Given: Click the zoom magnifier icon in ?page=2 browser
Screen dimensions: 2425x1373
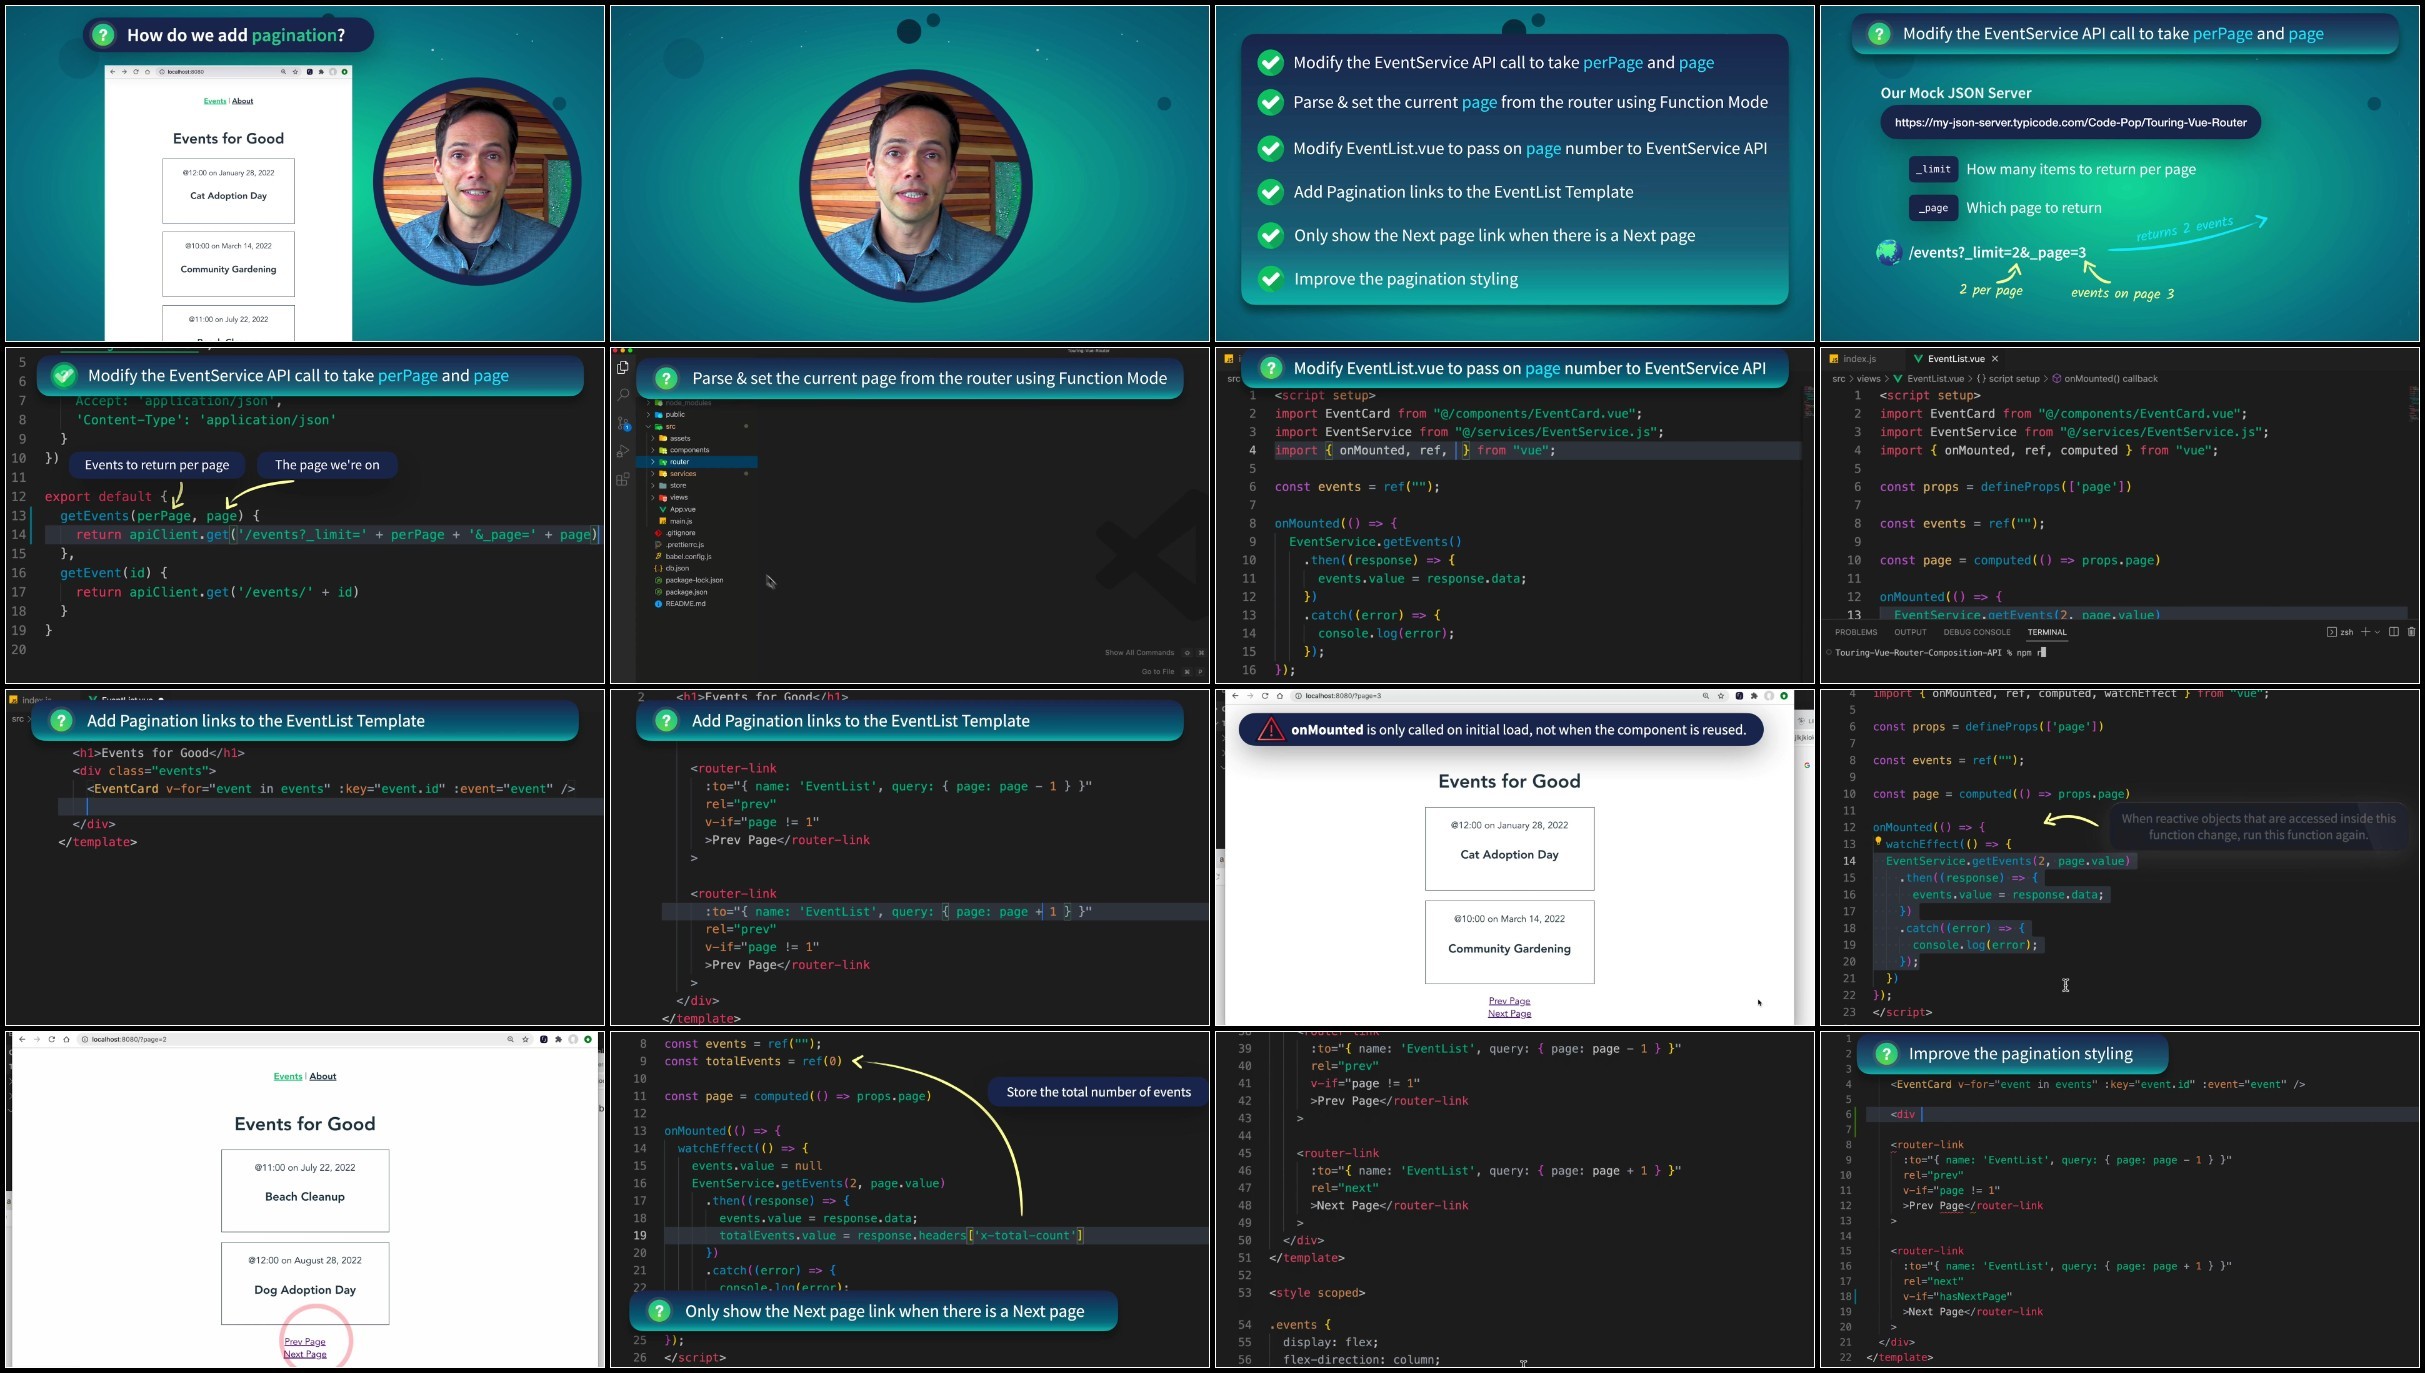Looking at the screenshot, I should (510, 1040).
